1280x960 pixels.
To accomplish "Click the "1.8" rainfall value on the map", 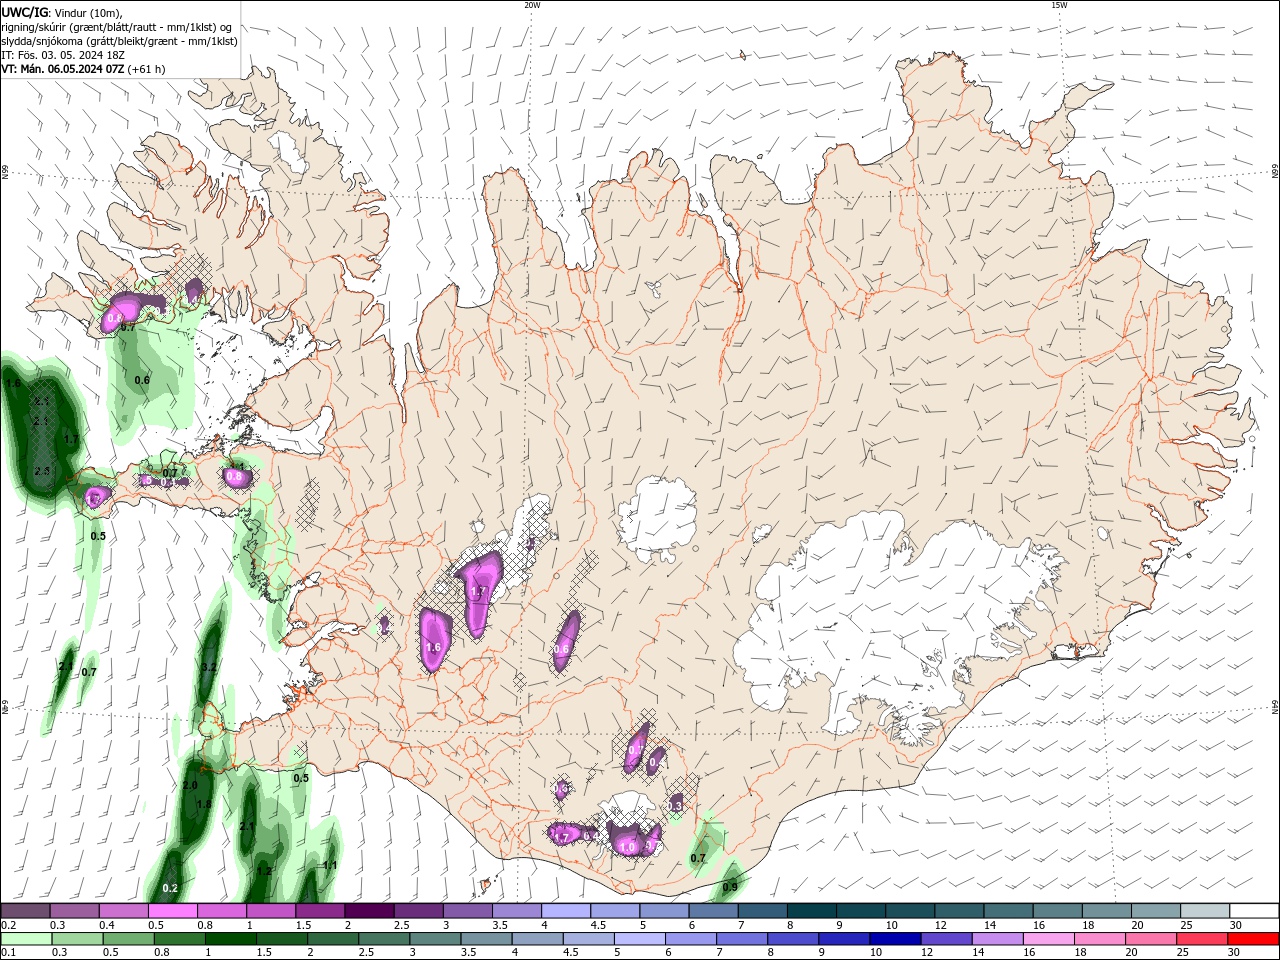I will pyautogui.click(x=204, y=804).
